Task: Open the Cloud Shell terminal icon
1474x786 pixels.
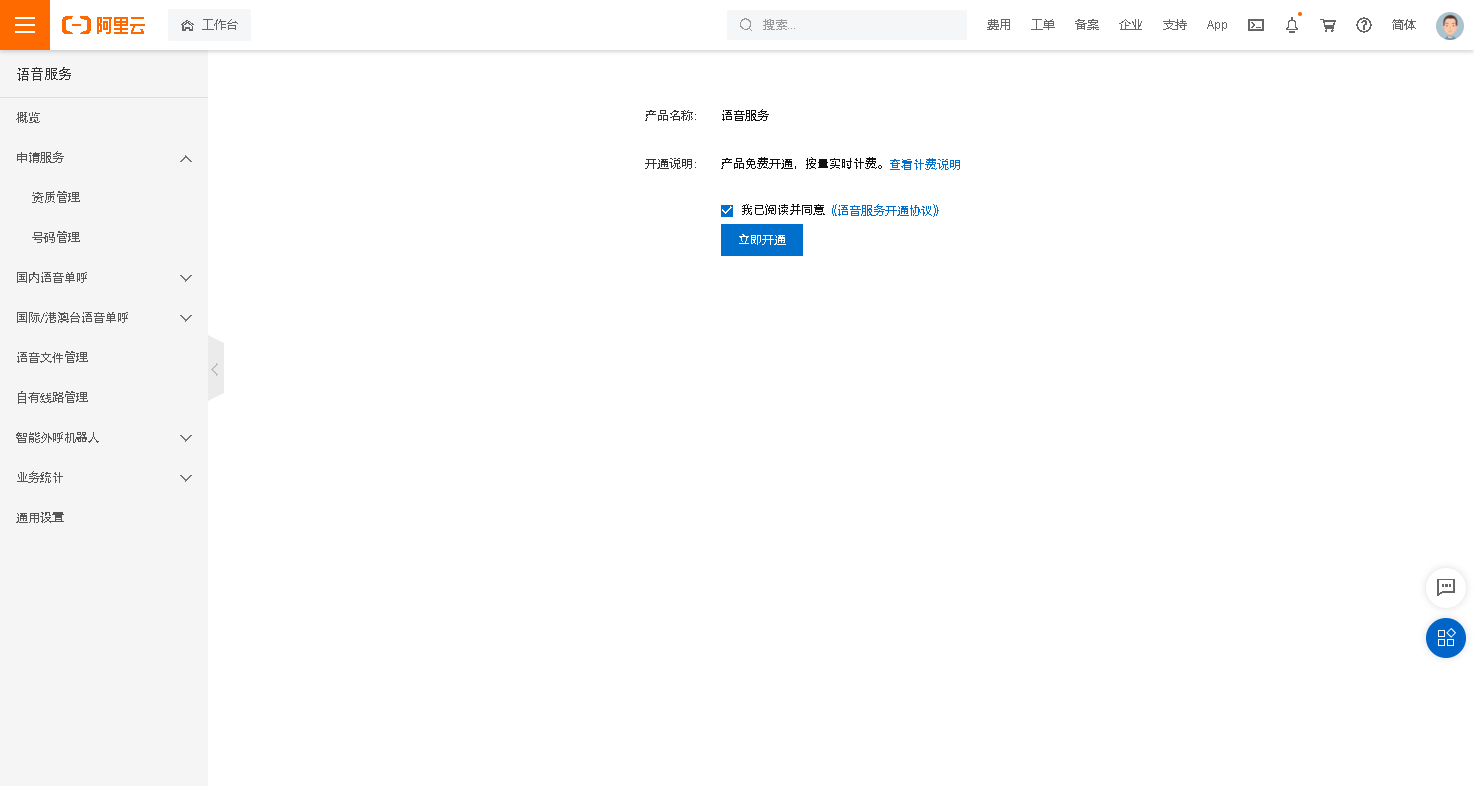Action: [1256, 25]
